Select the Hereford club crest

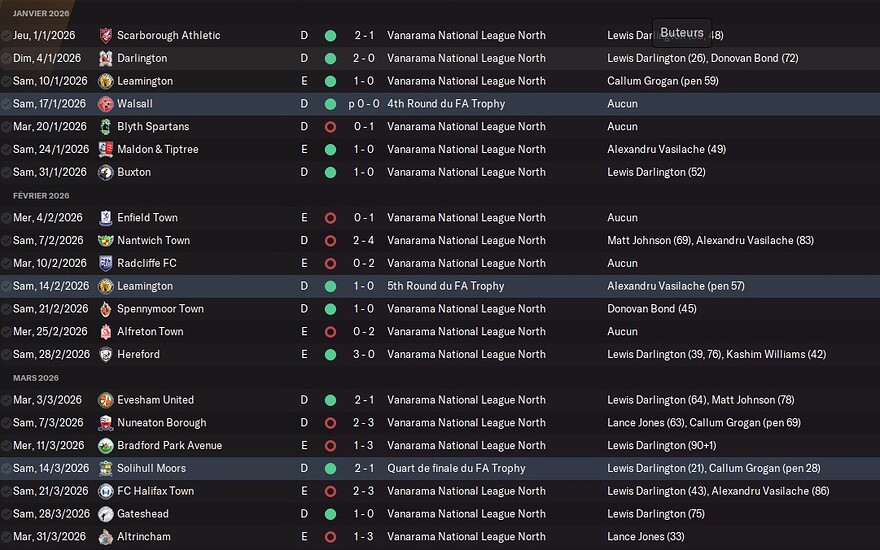click(x=105, y=355)
